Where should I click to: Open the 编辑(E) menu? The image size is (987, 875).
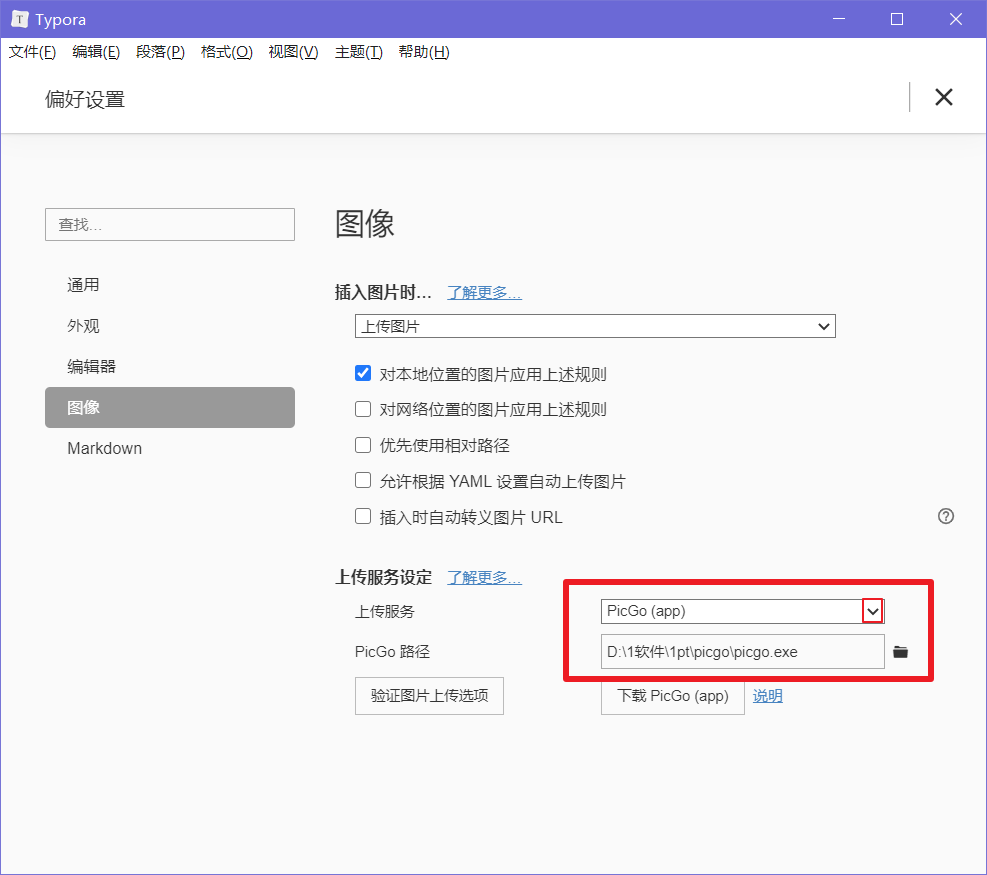click(96, 52)
